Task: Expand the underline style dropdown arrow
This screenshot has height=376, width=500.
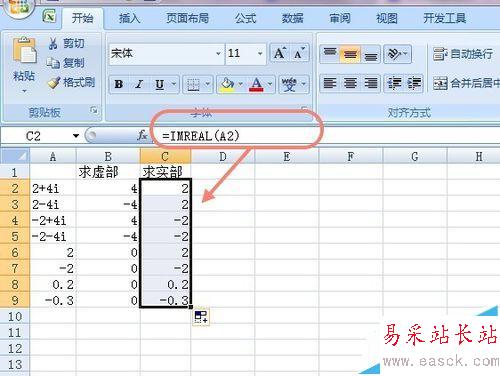Action: point(174,84)
